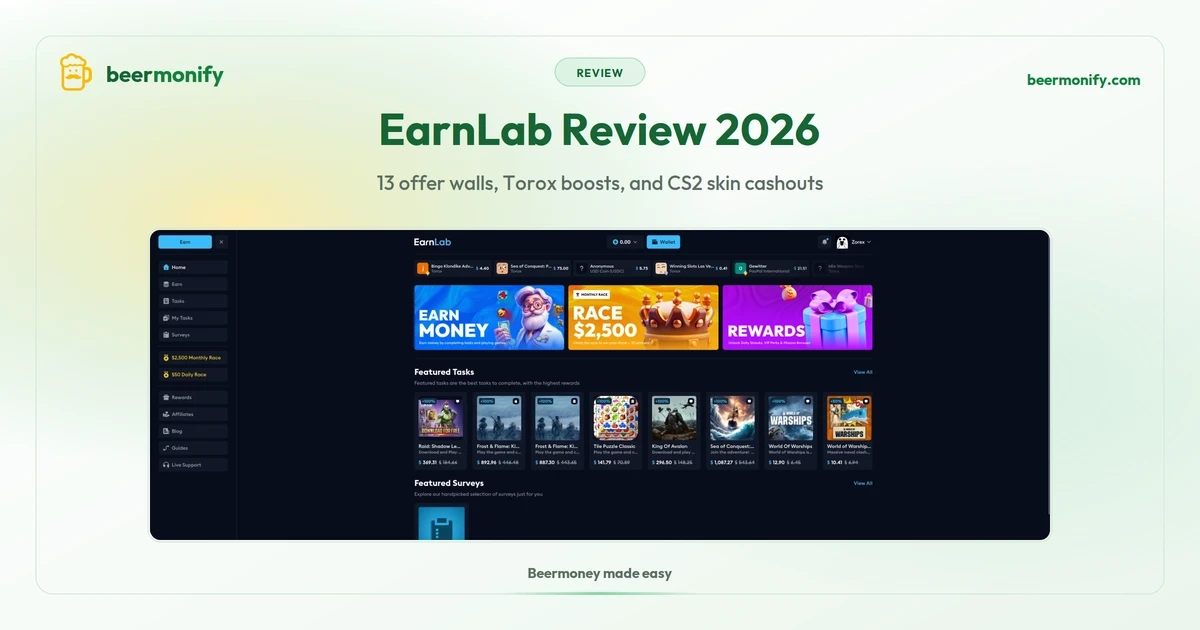
Task: Close the sidebar with the X button
Action: coord(221,242)
